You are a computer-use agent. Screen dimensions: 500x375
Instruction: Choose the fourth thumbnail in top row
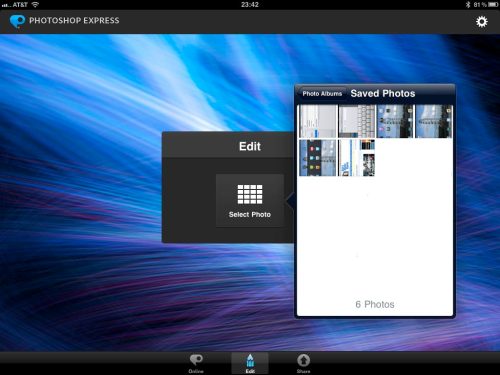click(x=434, y=121)
